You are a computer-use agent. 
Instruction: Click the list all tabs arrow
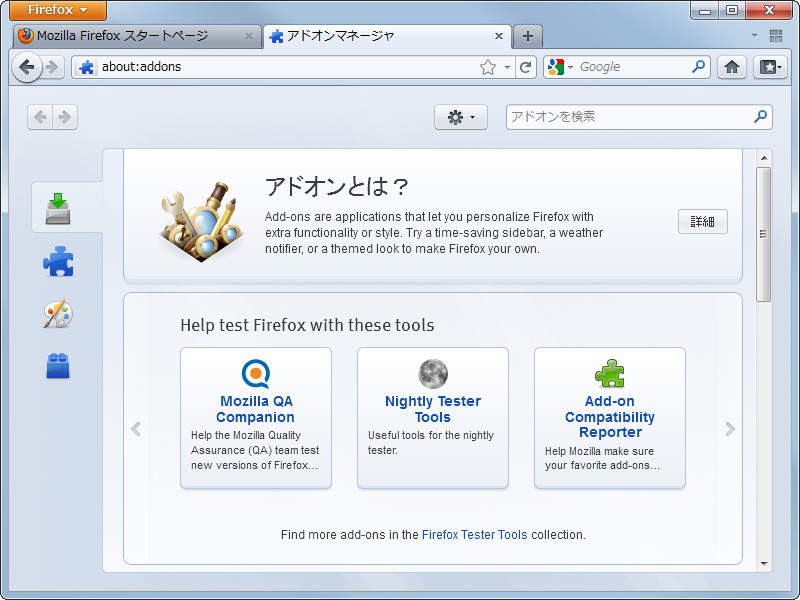[x=754, y=36]
